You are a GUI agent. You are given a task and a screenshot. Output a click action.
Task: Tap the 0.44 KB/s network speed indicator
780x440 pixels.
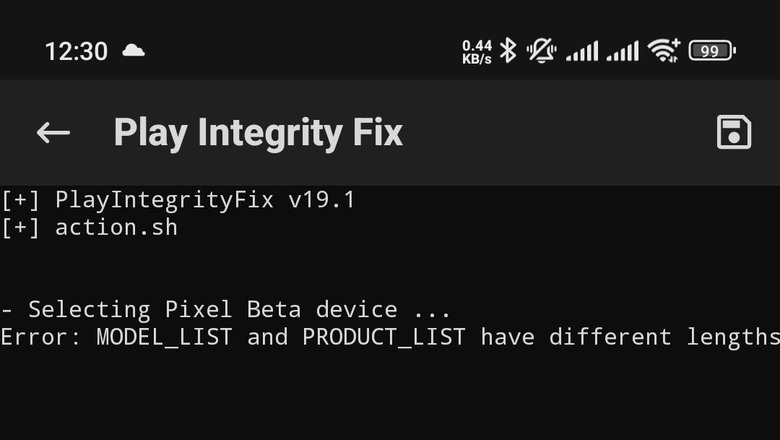pos(477,52)
